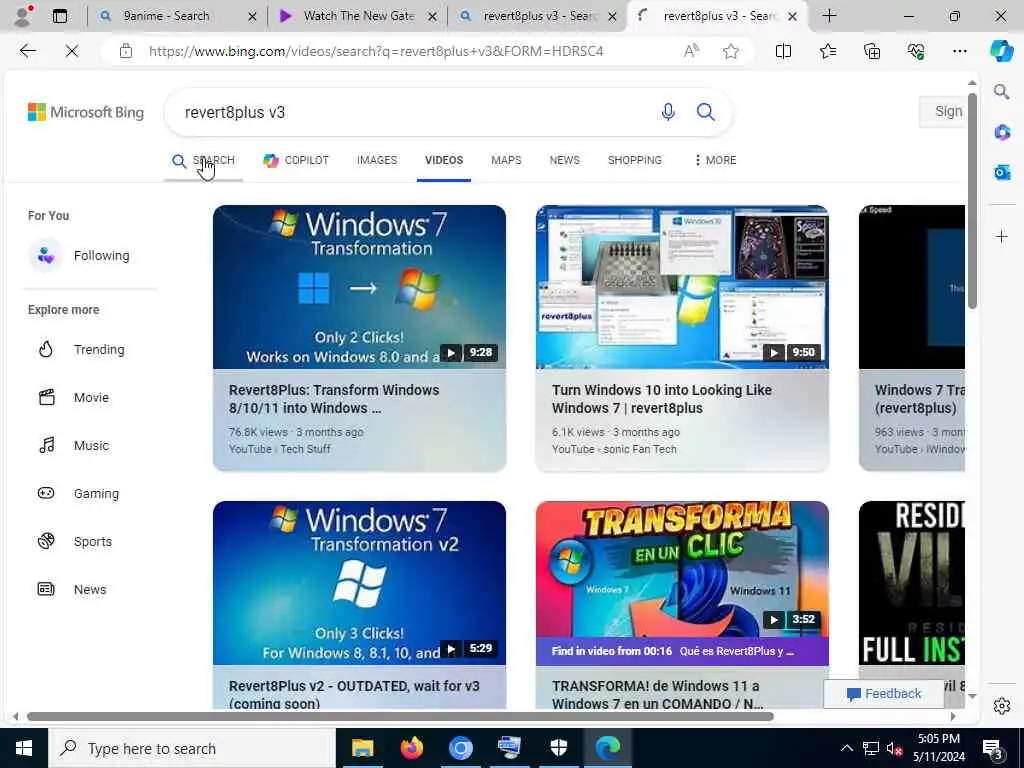Click the Sign in button
This screenshot has width=1024, height=768.
coord(942,112)
